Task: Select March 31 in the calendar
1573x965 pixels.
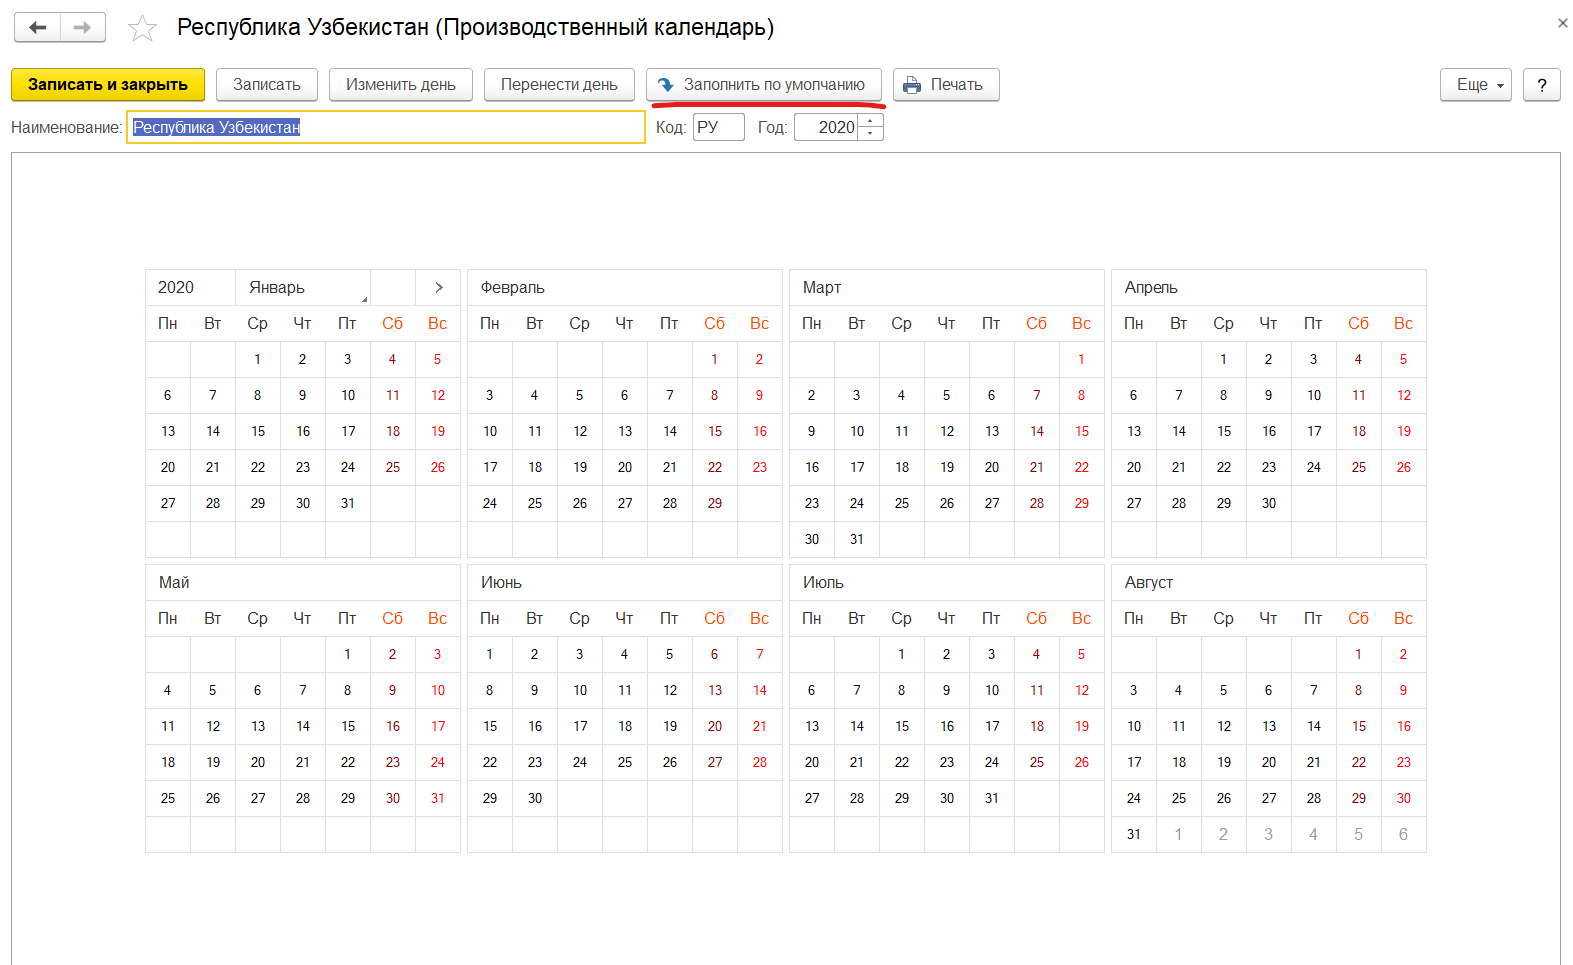Action: tap(857, 539)
